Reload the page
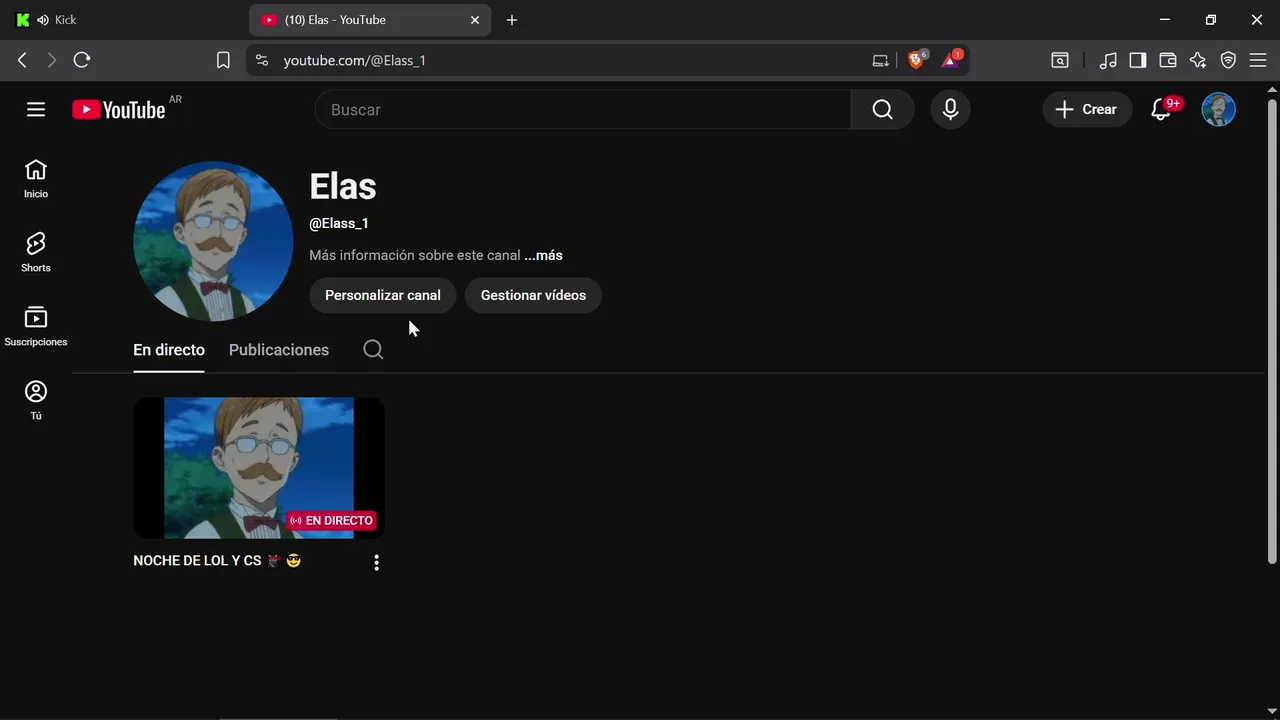This screenshot has height=720, width=1280. [x=82, y=60]
